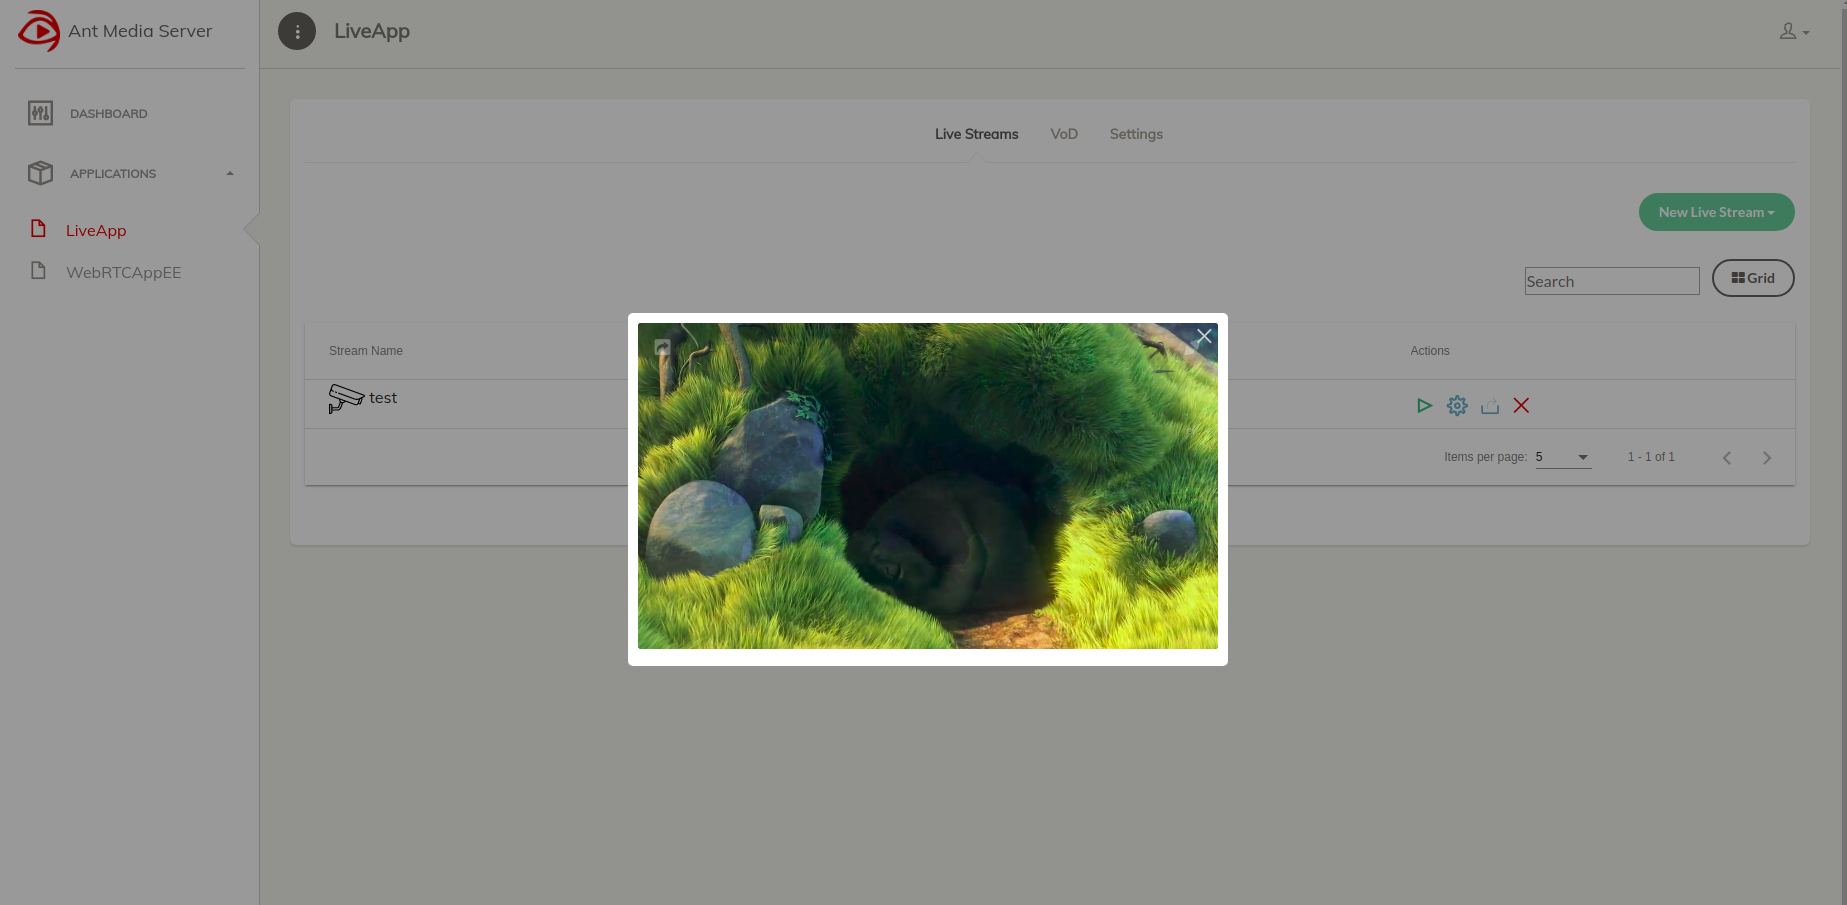Open the user account menu
This screenshot has height=905, width=1847.
point(1794,32)
